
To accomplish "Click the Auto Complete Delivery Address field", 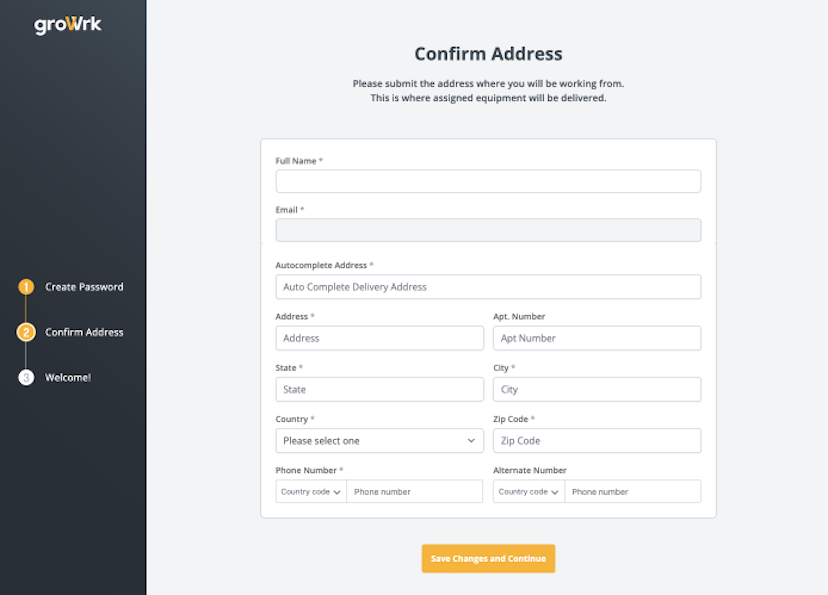I will click(x=488, y=287).
